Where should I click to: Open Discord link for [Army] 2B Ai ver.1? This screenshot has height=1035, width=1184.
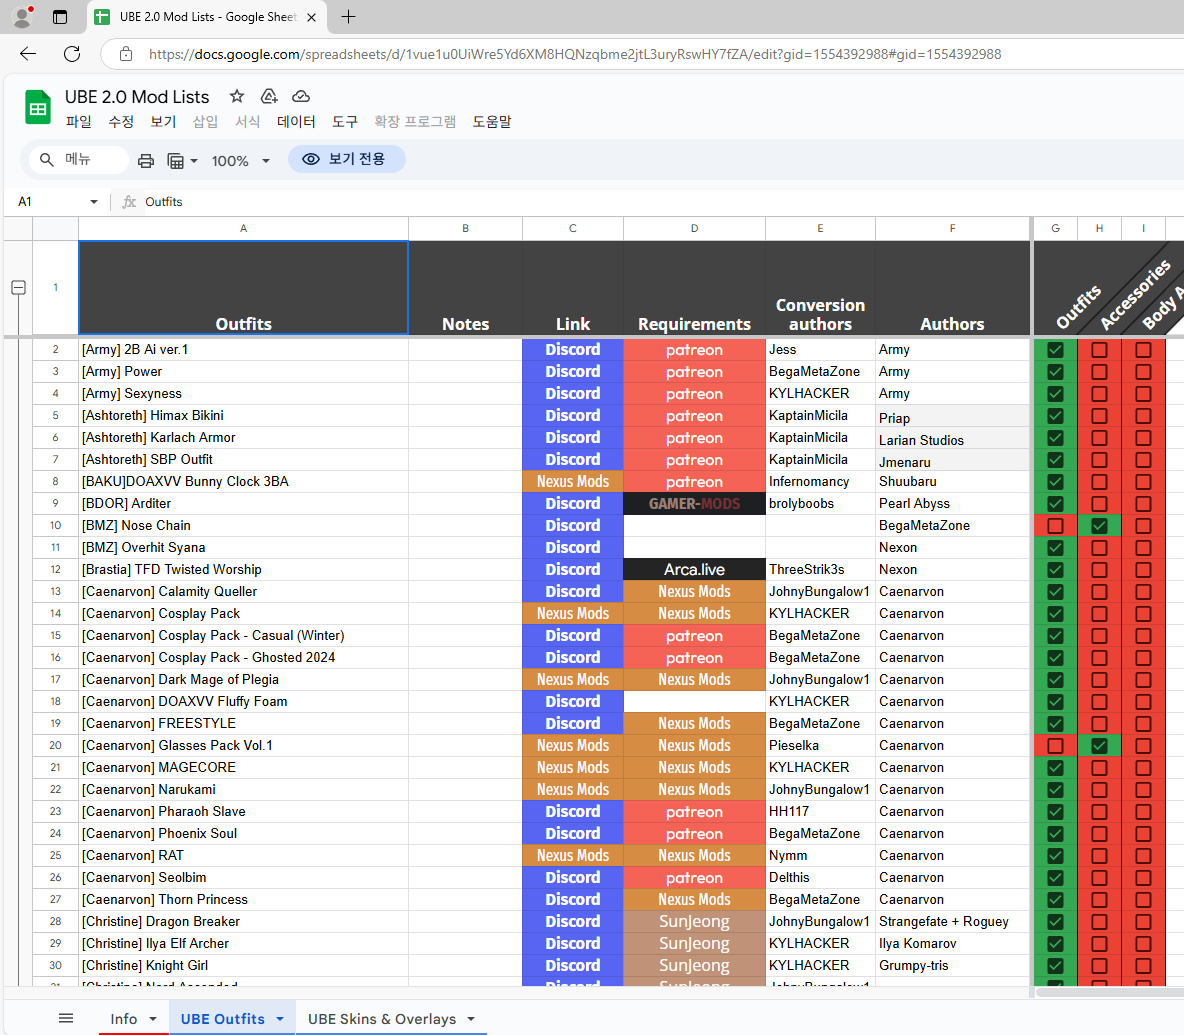tap(572, 350)
